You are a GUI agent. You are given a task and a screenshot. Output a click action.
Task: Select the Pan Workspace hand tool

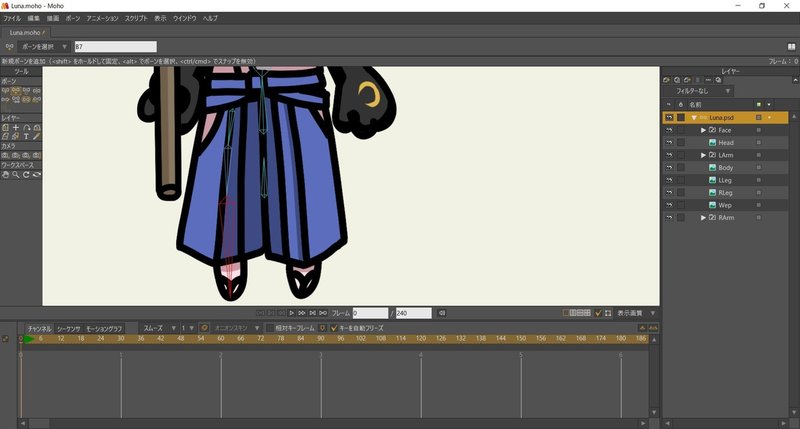[5, 174]
